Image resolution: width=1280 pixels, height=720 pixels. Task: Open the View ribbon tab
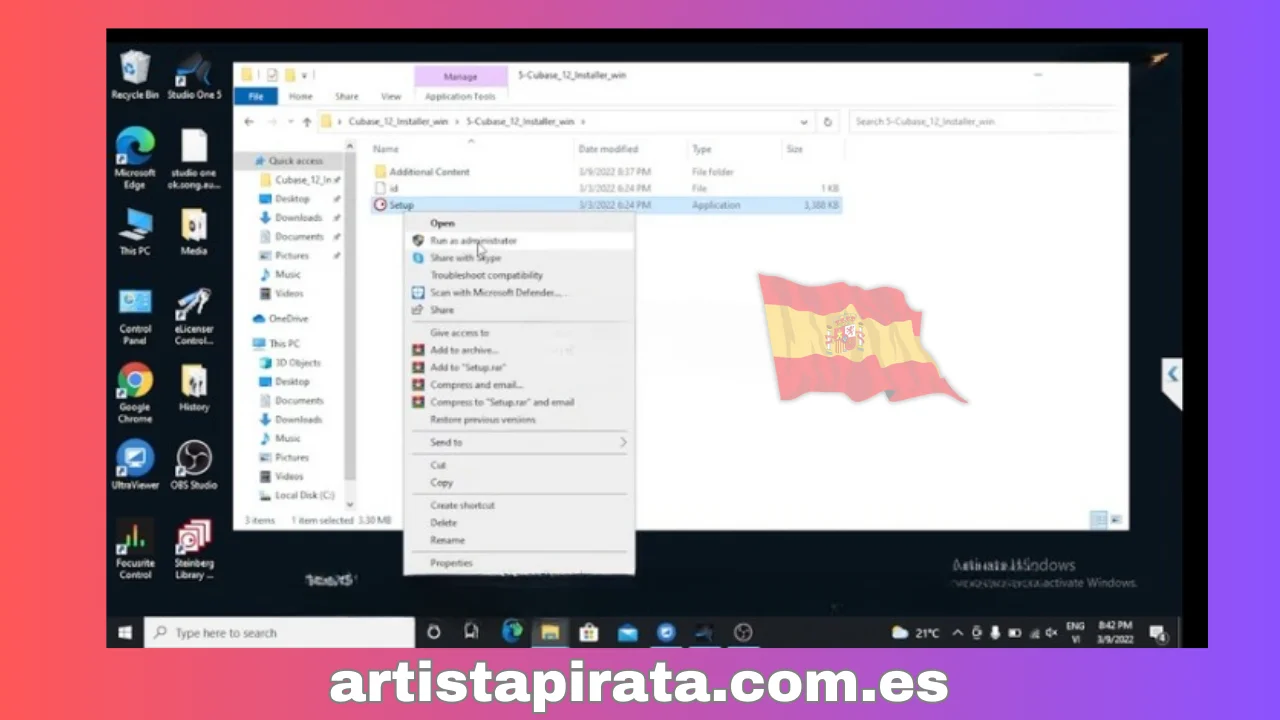coord(391,97)
